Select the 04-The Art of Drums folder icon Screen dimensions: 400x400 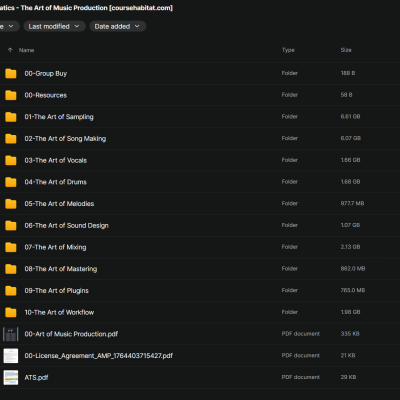coord(11,182)
